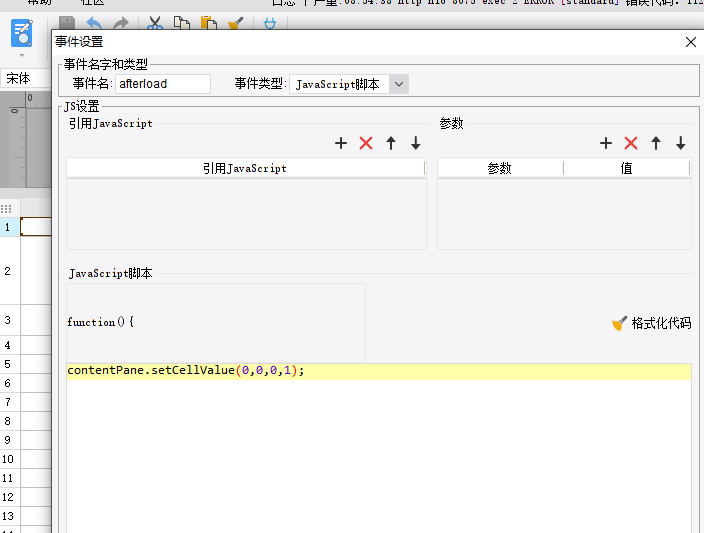Screen dimensions: 704x533
Task: Click the empty parameter table area
Action: click(564, 214)
